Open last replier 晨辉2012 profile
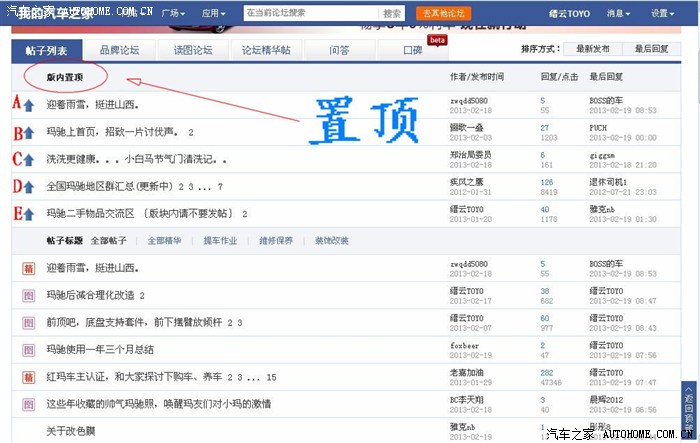Screen dimensions: 700x443 [606, 400]
